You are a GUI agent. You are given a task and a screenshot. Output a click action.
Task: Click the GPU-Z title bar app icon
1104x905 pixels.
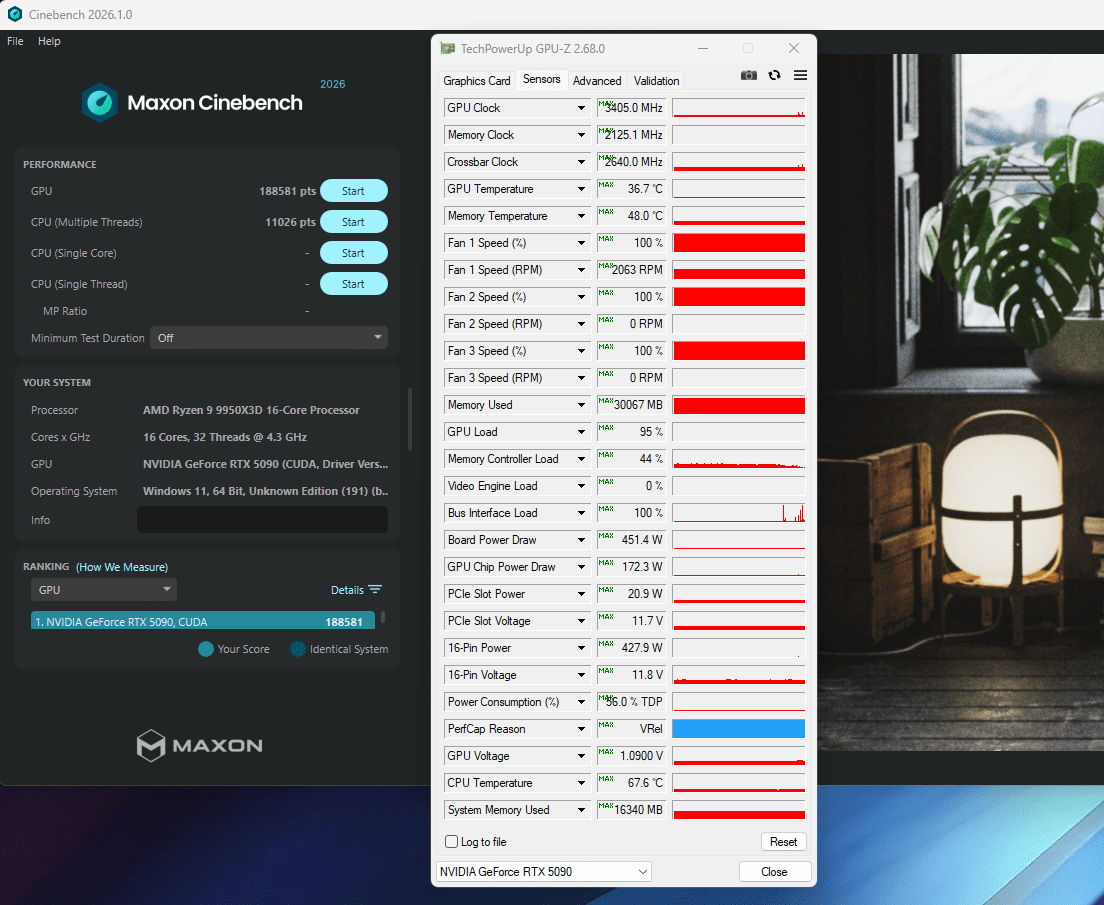[447, 49]
